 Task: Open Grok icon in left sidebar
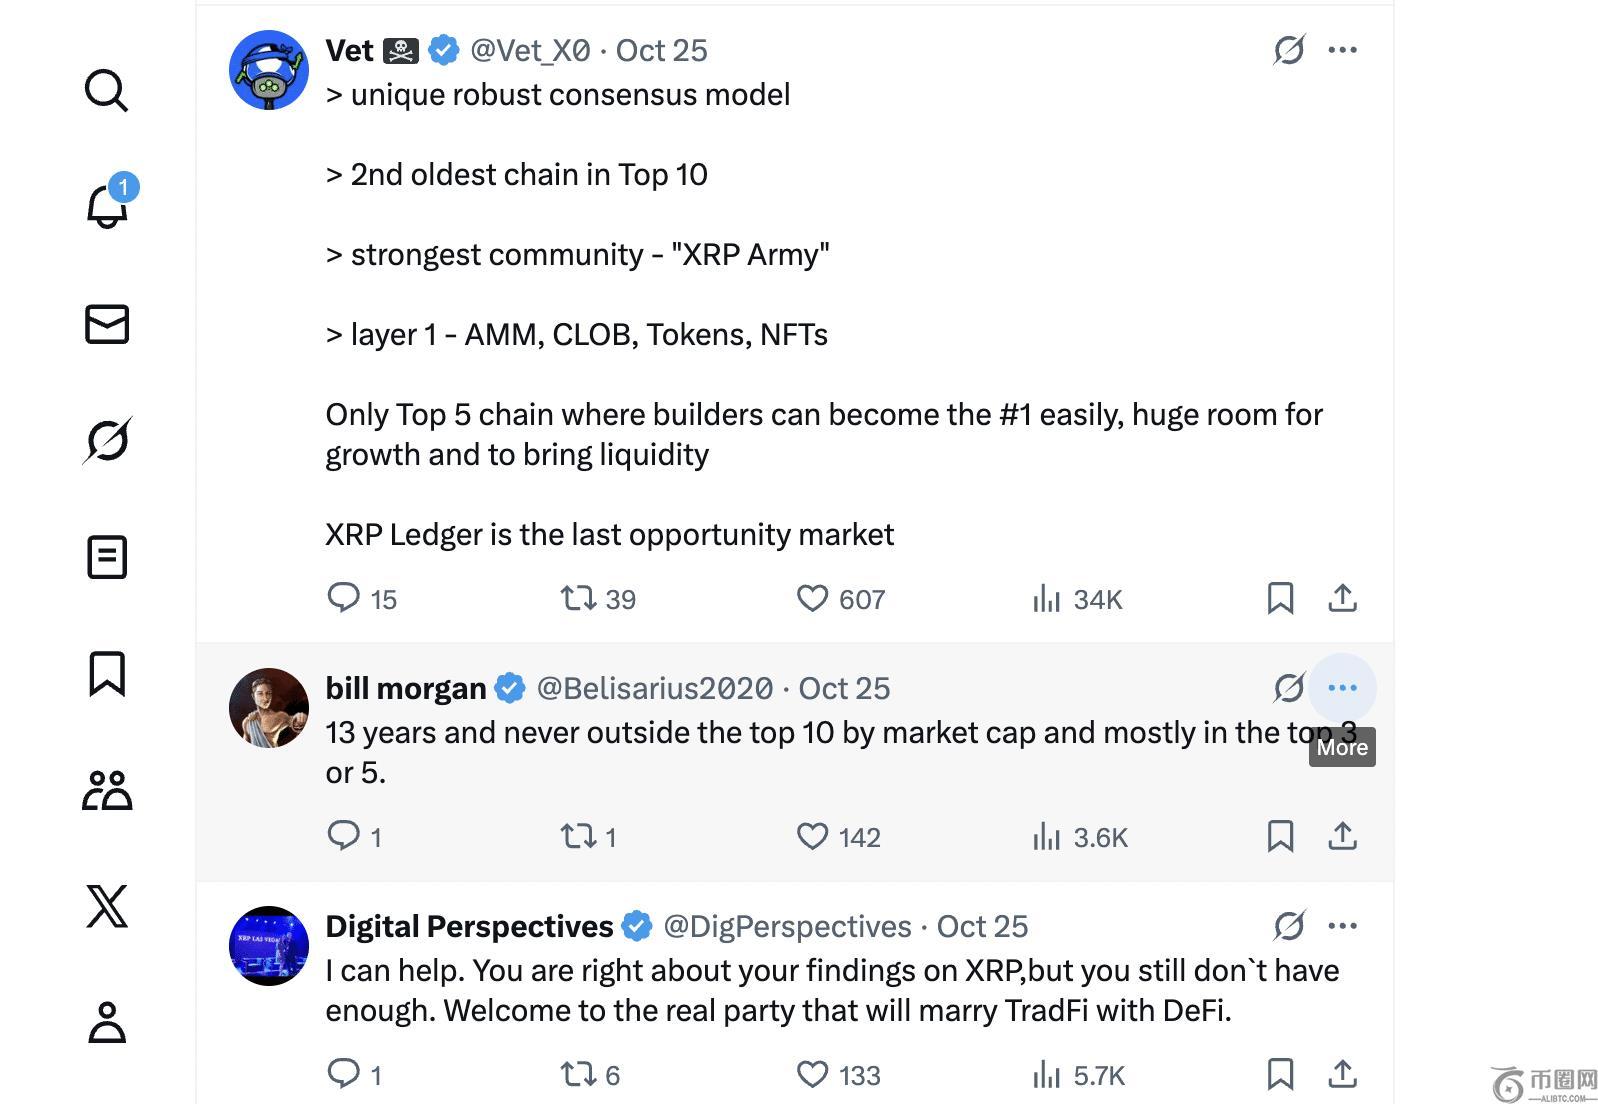(x=107, y=440)
